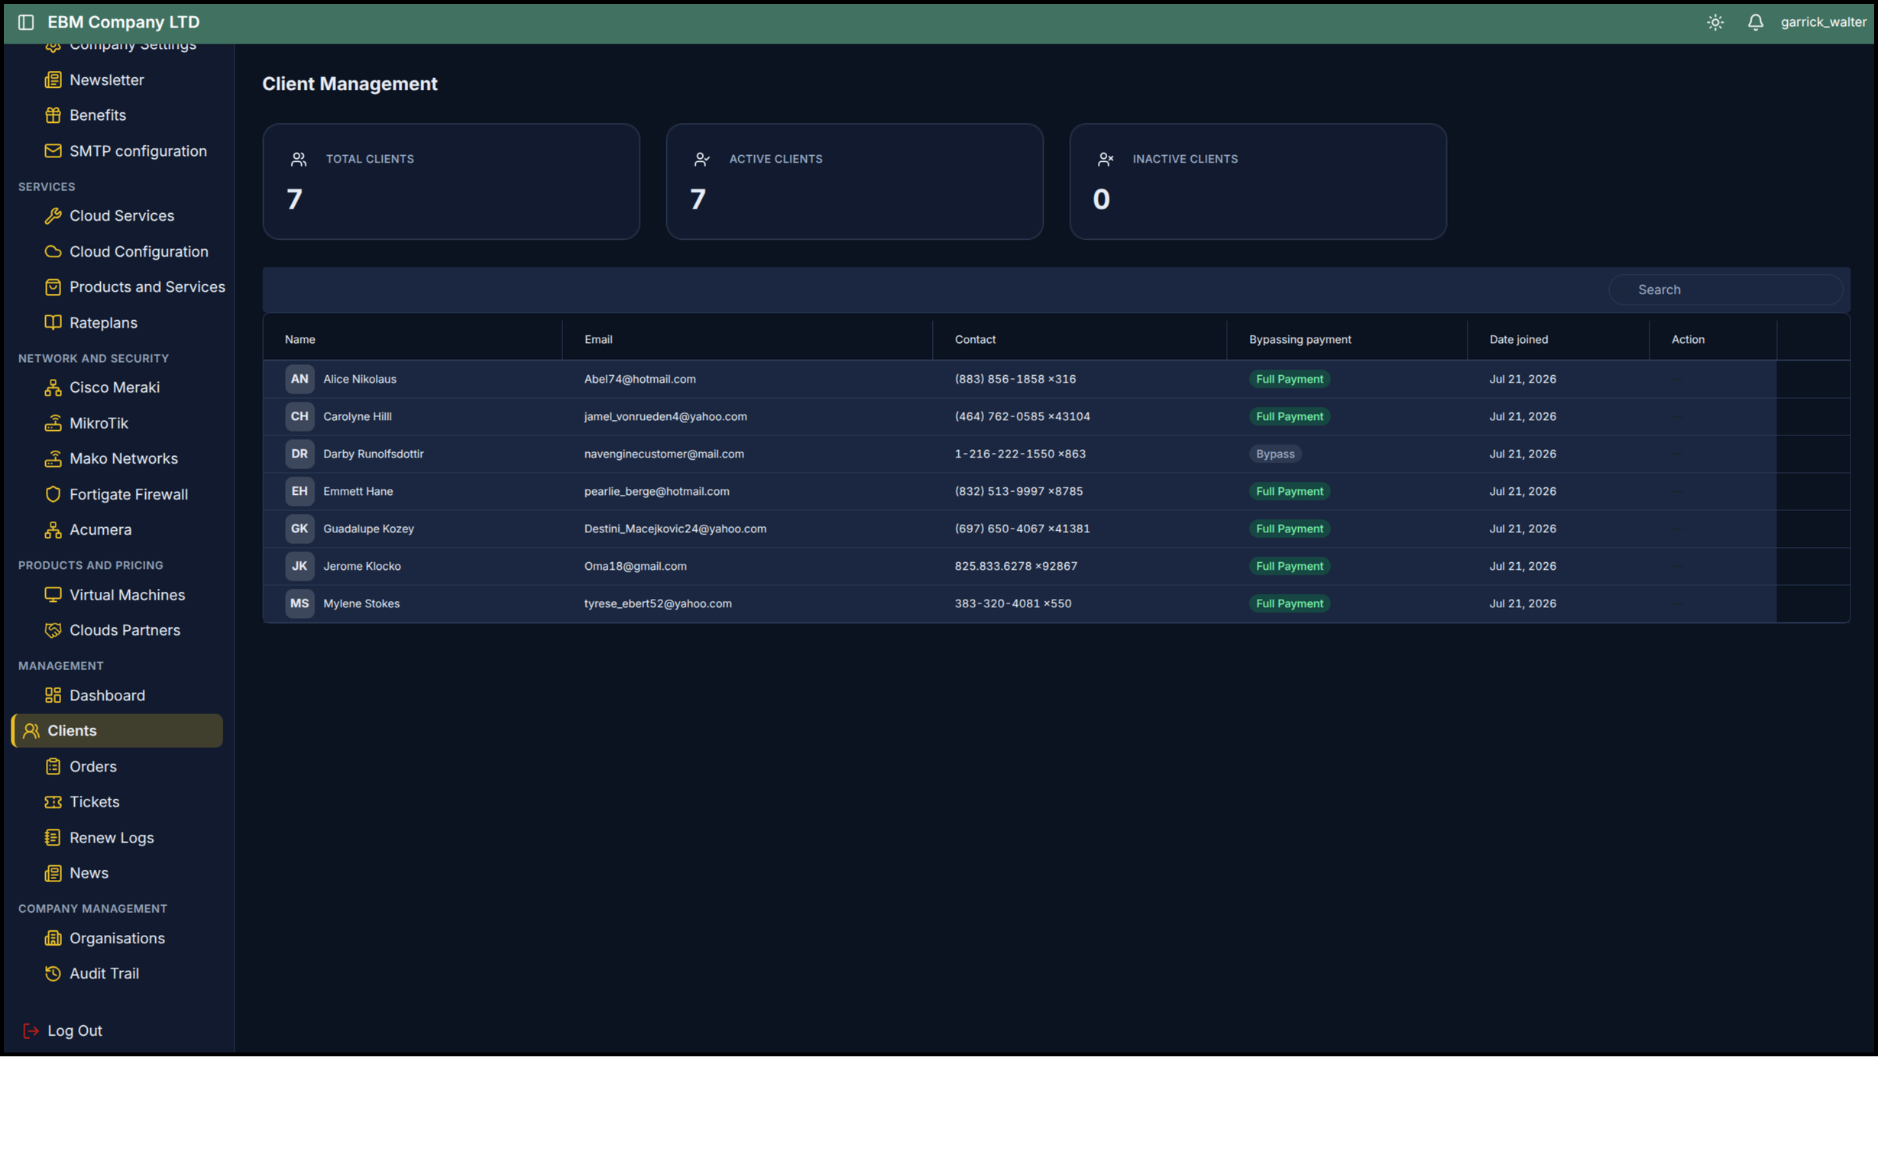Click the name Guadalupe Kozey
The image size is (1878, 1168).
pos(368,529)
